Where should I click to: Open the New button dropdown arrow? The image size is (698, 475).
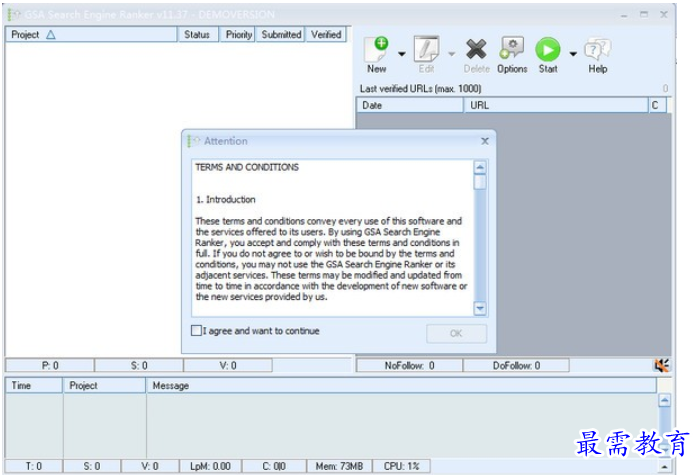tap(402, 54)
